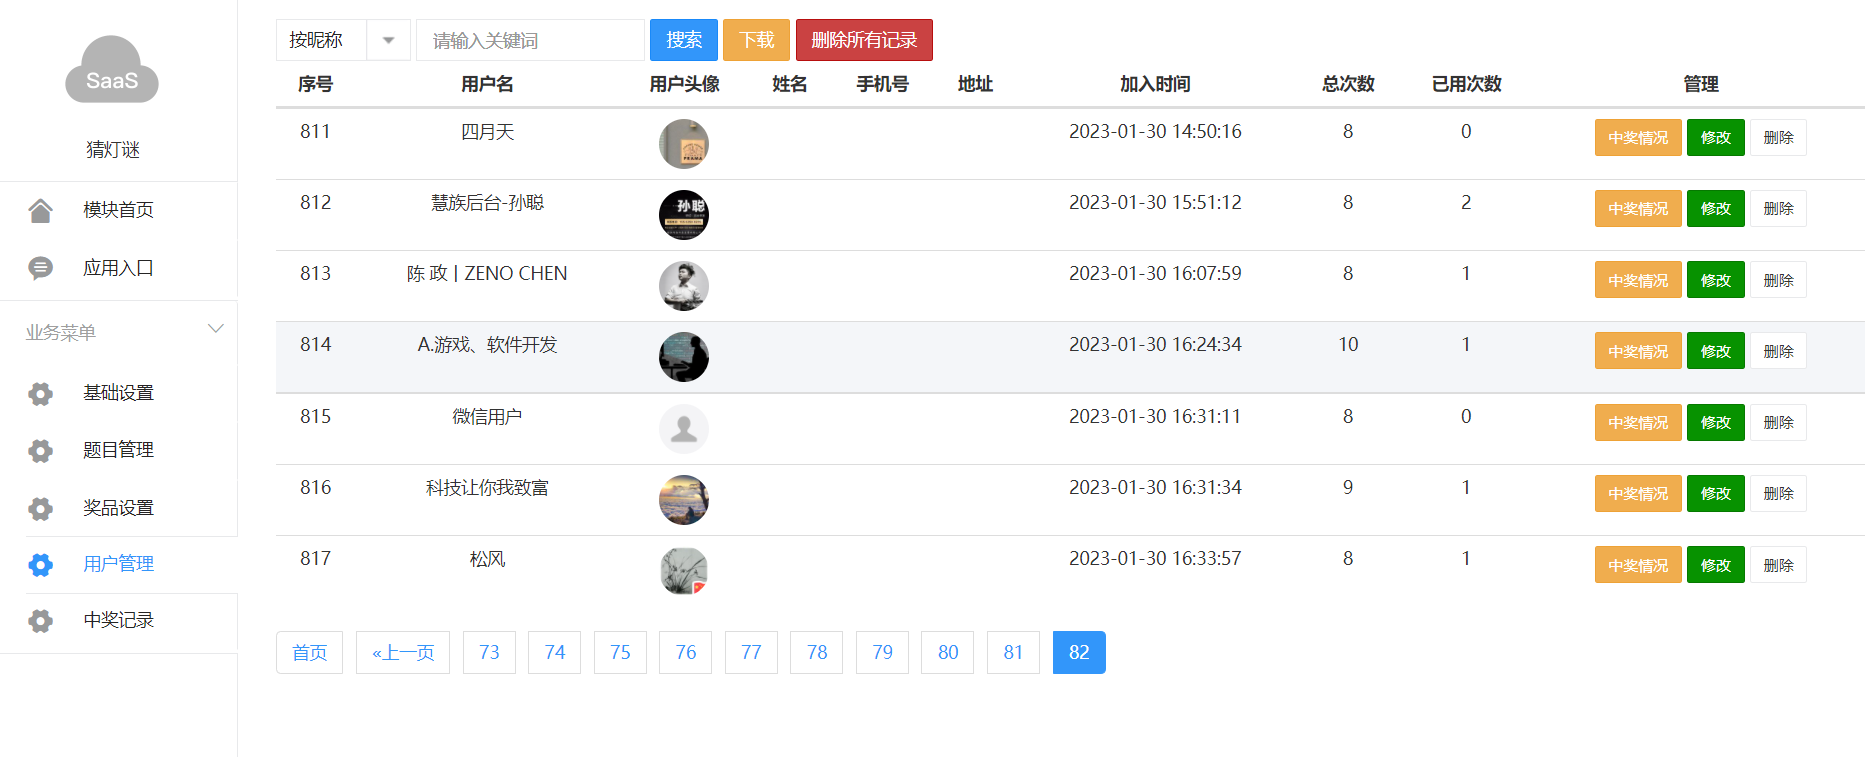Click the blue 搜索 button

pos(684,40)
